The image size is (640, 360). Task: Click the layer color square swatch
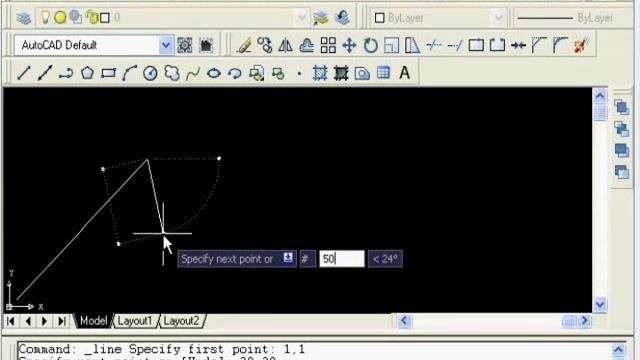(105, 18)
